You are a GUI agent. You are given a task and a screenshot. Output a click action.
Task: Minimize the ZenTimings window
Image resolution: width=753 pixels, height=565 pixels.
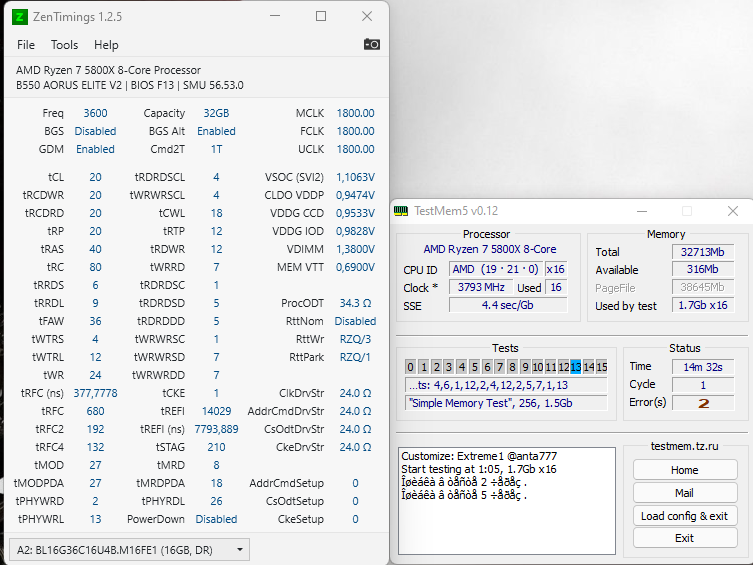click(x=275, y=16)
